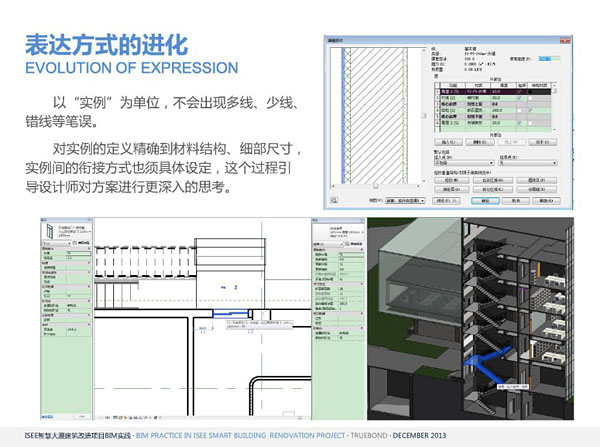
Task: Open the instance filter dropdown in right Properties panel
Action: coord(328,244)
